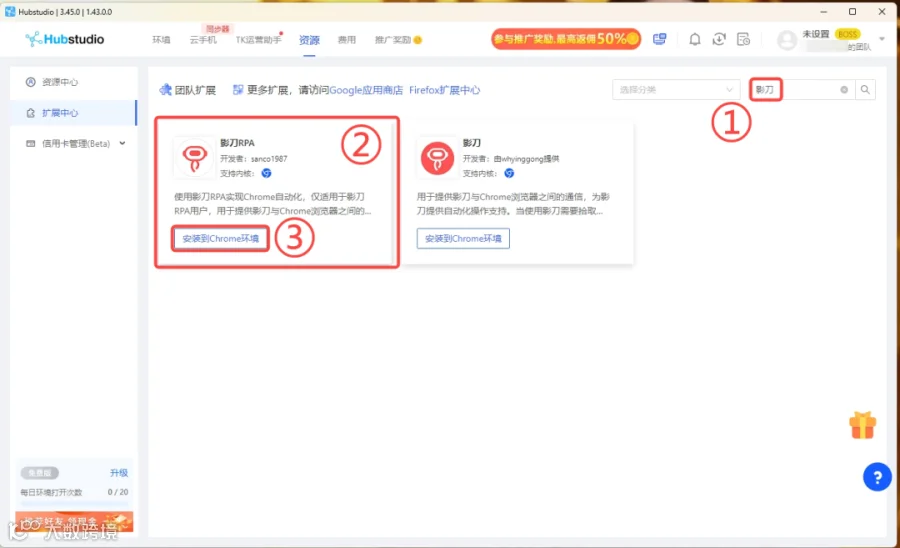Screen dimensions: 900x548
Task: Click 每日环境打开次数 usage text
Action: (51, 492)
